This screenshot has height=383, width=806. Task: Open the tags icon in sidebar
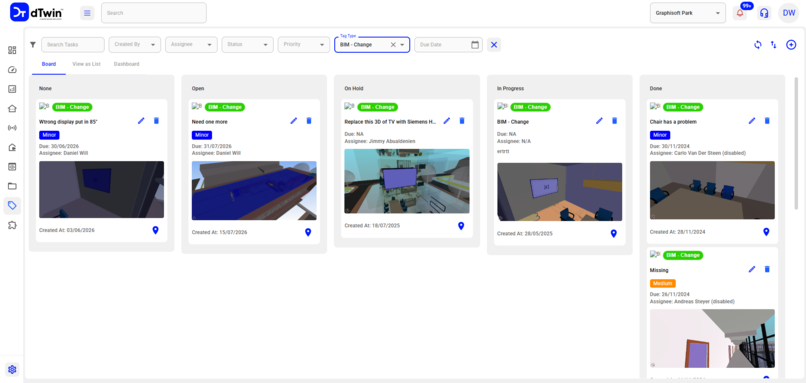pyautogui.click(x=12, y=206)
